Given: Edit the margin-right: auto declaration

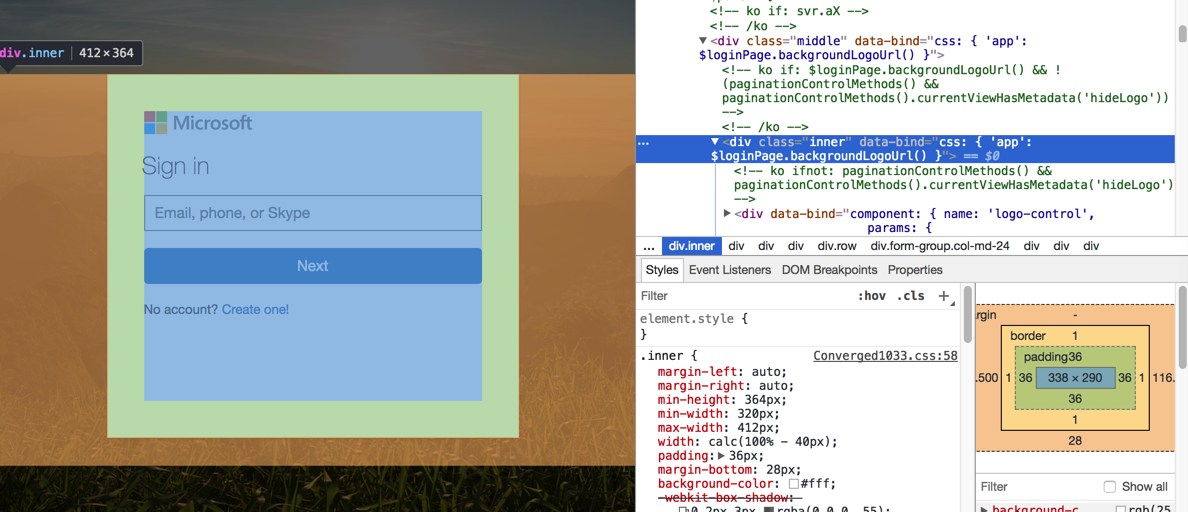Looking at the screenshot, I should 726,386.
